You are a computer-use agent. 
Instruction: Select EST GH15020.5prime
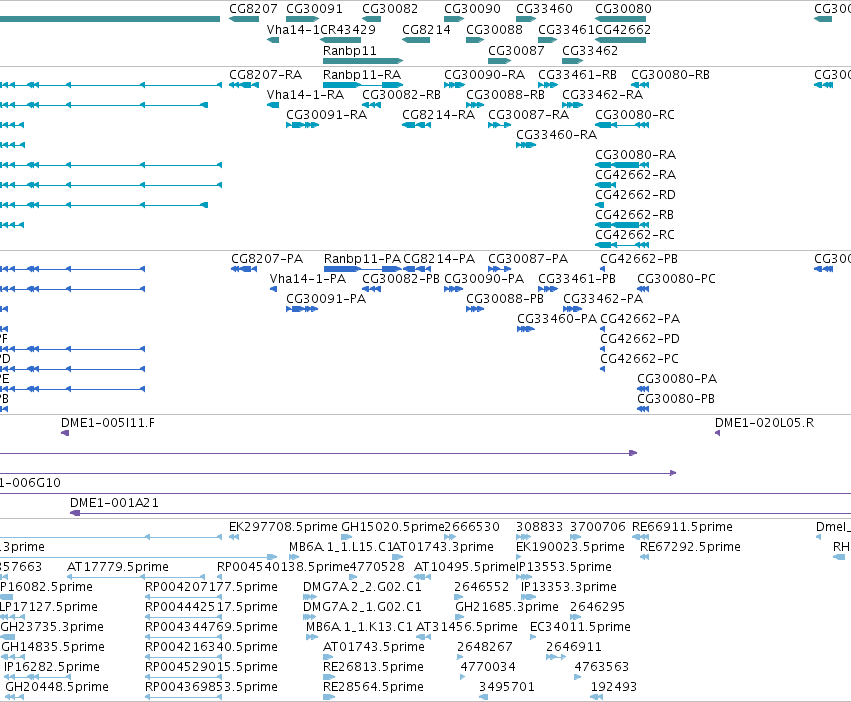point(346,537)
